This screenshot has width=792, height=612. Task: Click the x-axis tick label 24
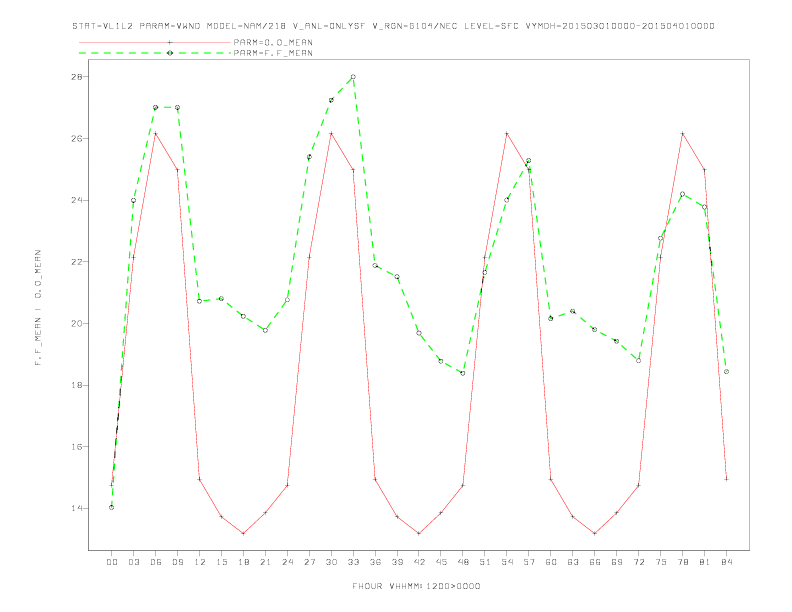coord(287,562)
